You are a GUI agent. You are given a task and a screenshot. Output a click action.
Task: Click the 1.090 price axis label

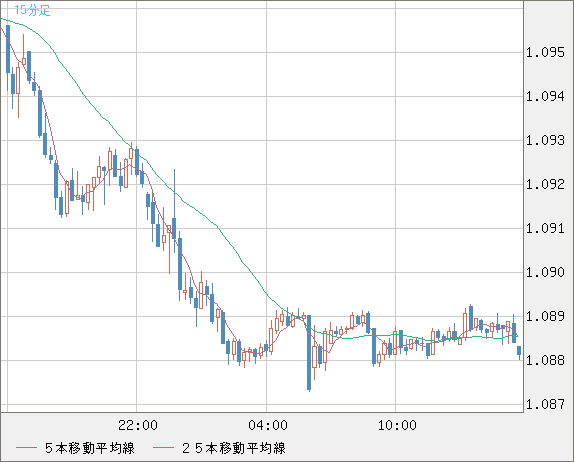click(x=545, y=272)
